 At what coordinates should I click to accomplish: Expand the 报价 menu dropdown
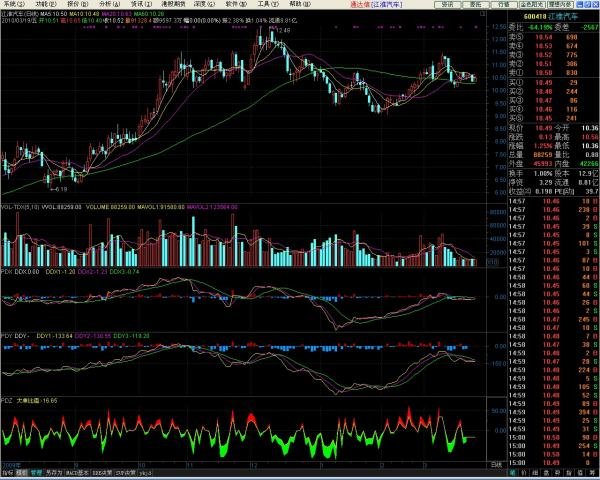[74, 4]
